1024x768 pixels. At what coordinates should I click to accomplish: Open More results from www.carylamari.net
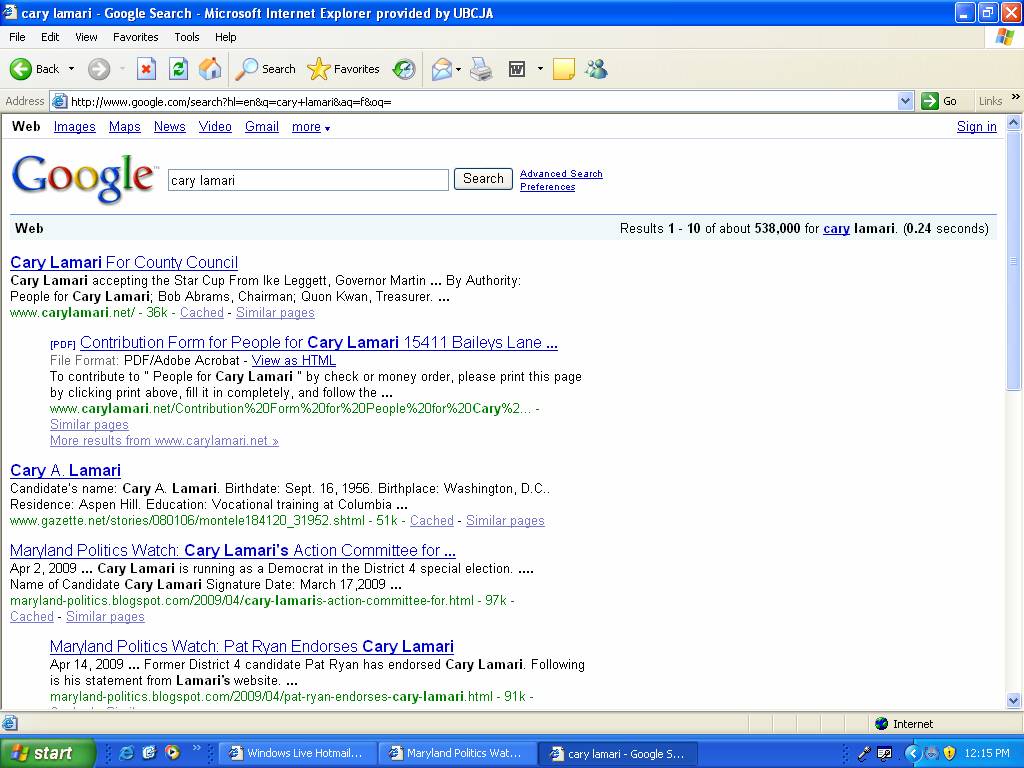click(x=165, y=441)
